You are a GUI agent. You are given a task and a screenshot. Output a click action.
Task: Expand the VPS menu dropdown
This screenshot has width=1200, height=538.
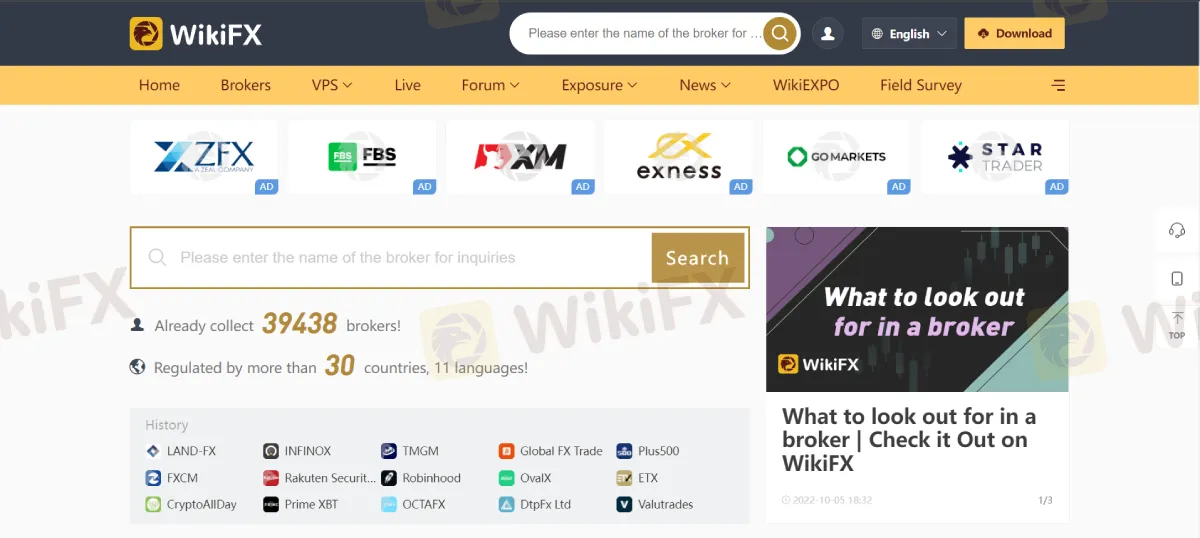tap(332, 85)
